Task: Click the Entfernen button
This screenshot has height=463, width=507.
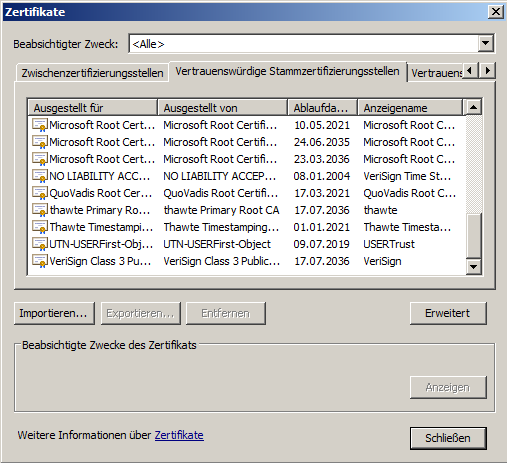Action: pyautogui.click(x=226, y=313)
